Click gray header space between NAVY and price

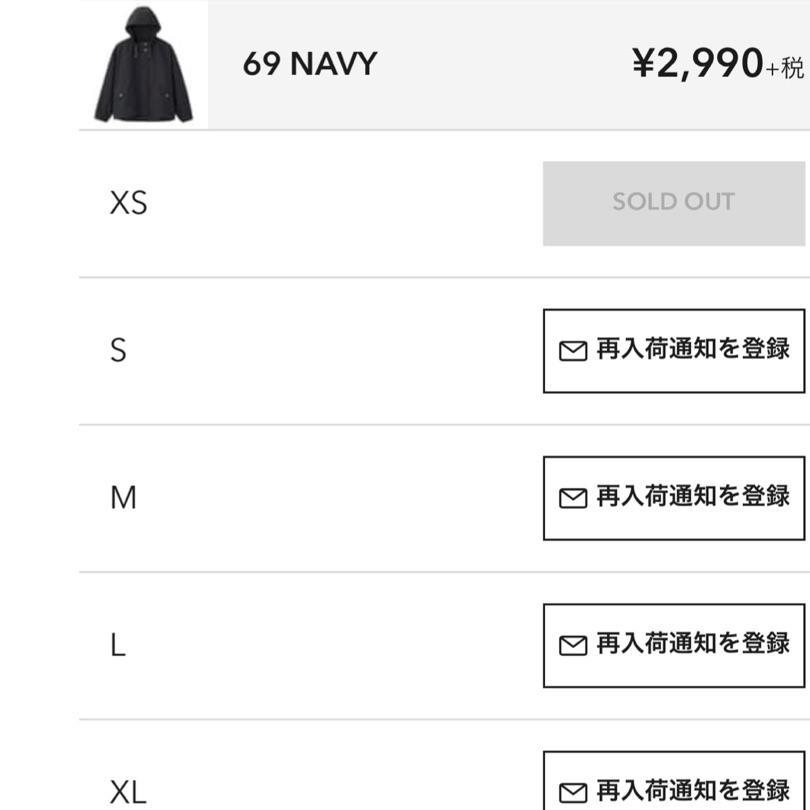click(x=500, y=64)
